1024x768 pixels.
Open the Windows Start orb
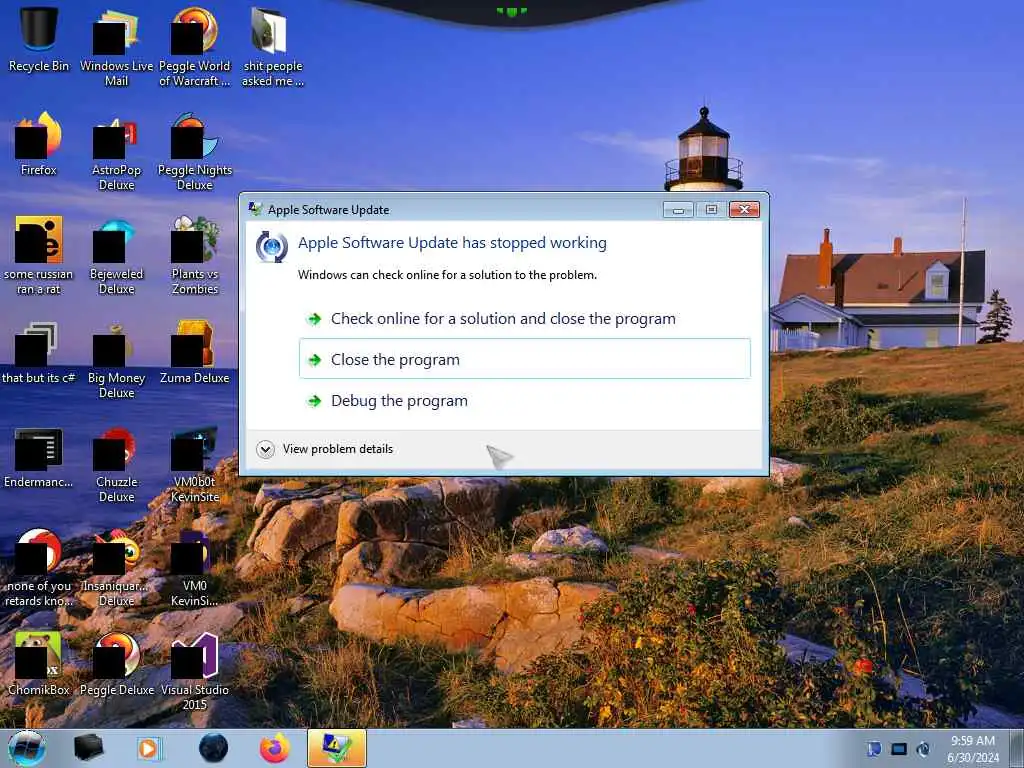click(27, 748)
